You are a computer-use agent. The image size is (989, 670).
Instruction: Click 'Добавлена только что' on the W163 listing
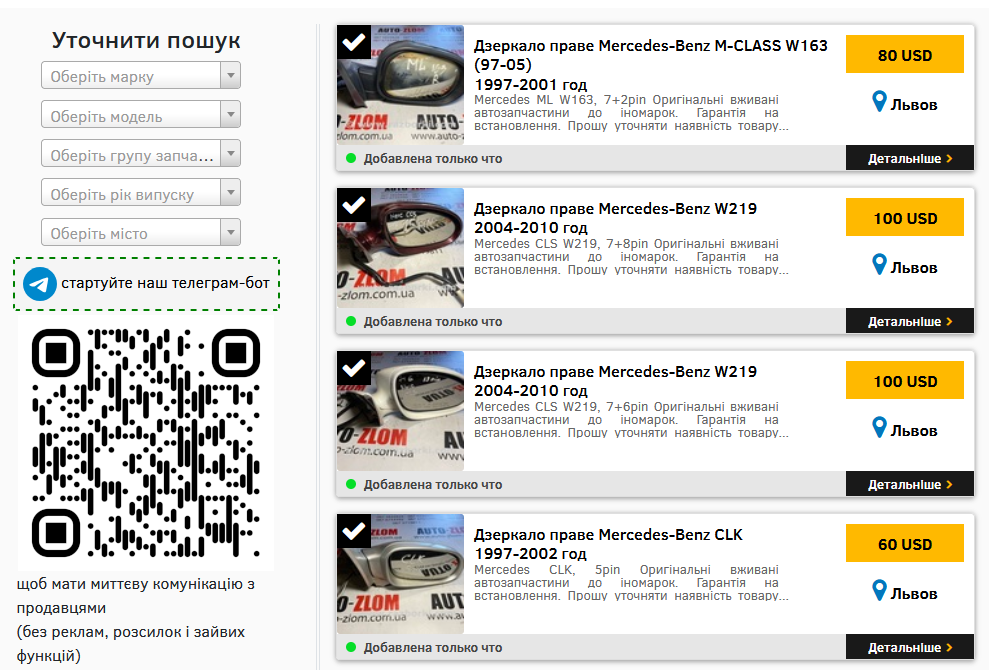433,158
